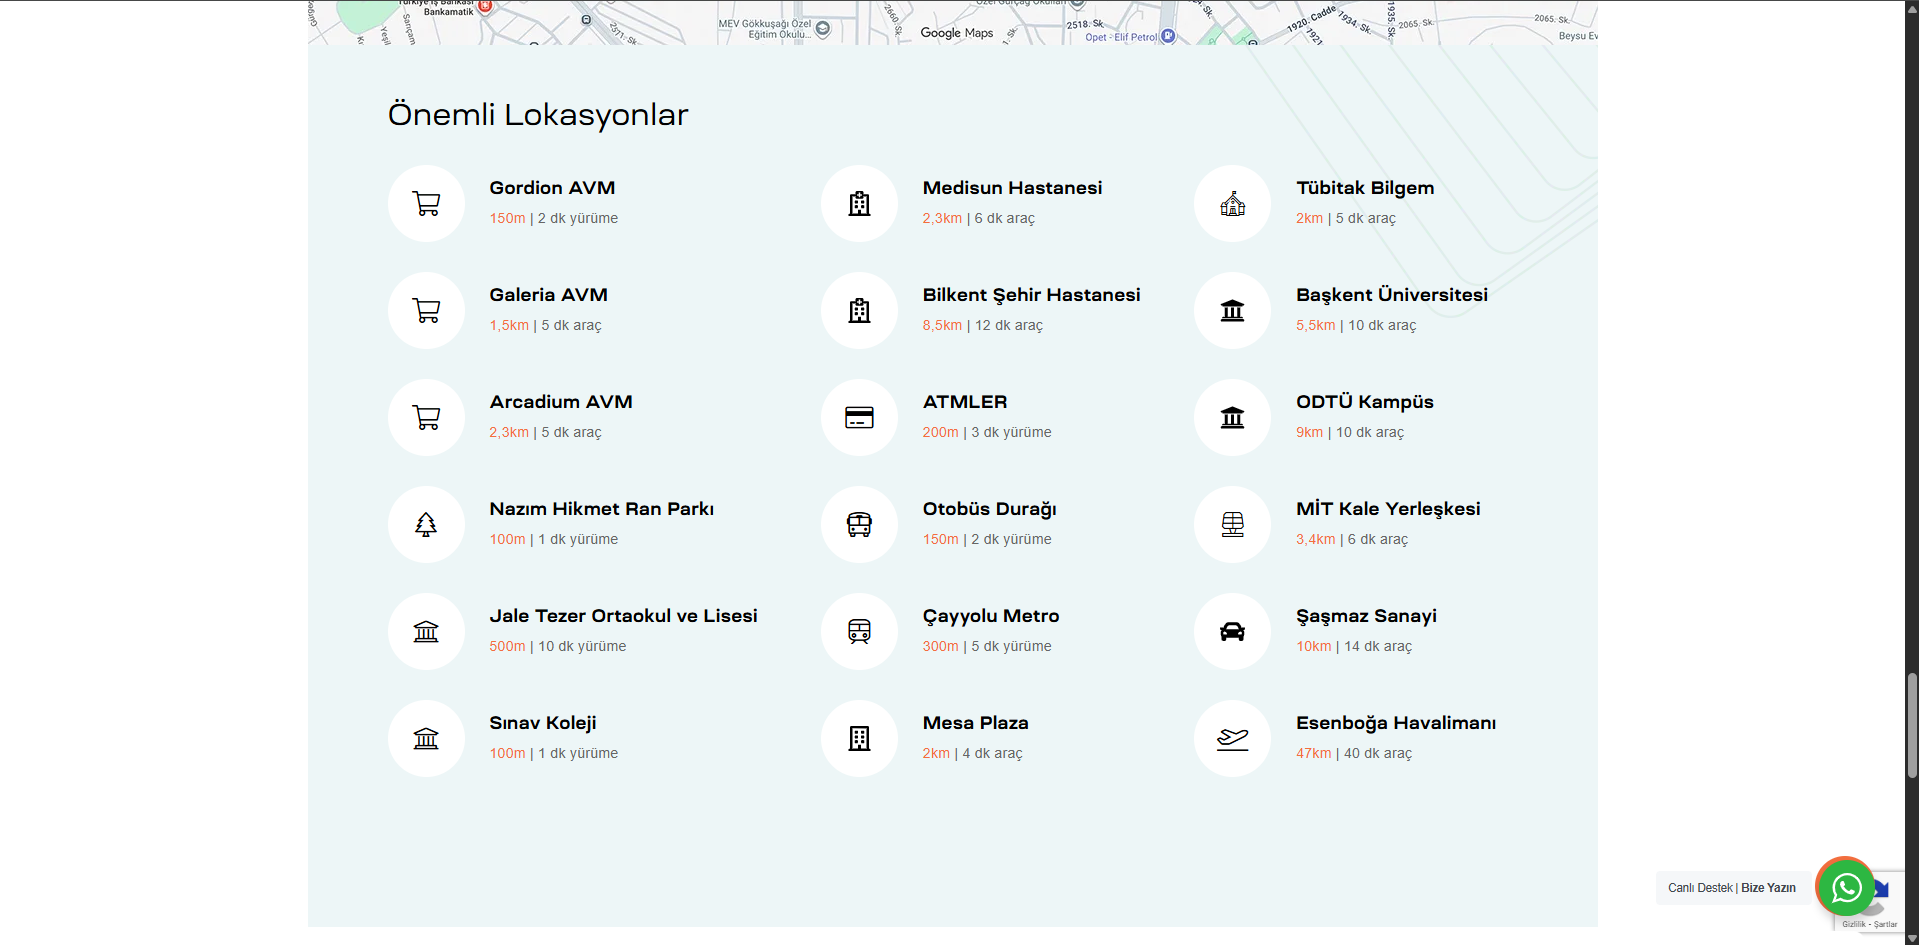Click the metro train icon for Çayyolu Metro
Viewport: 1919px width, 945px height.
859,632
